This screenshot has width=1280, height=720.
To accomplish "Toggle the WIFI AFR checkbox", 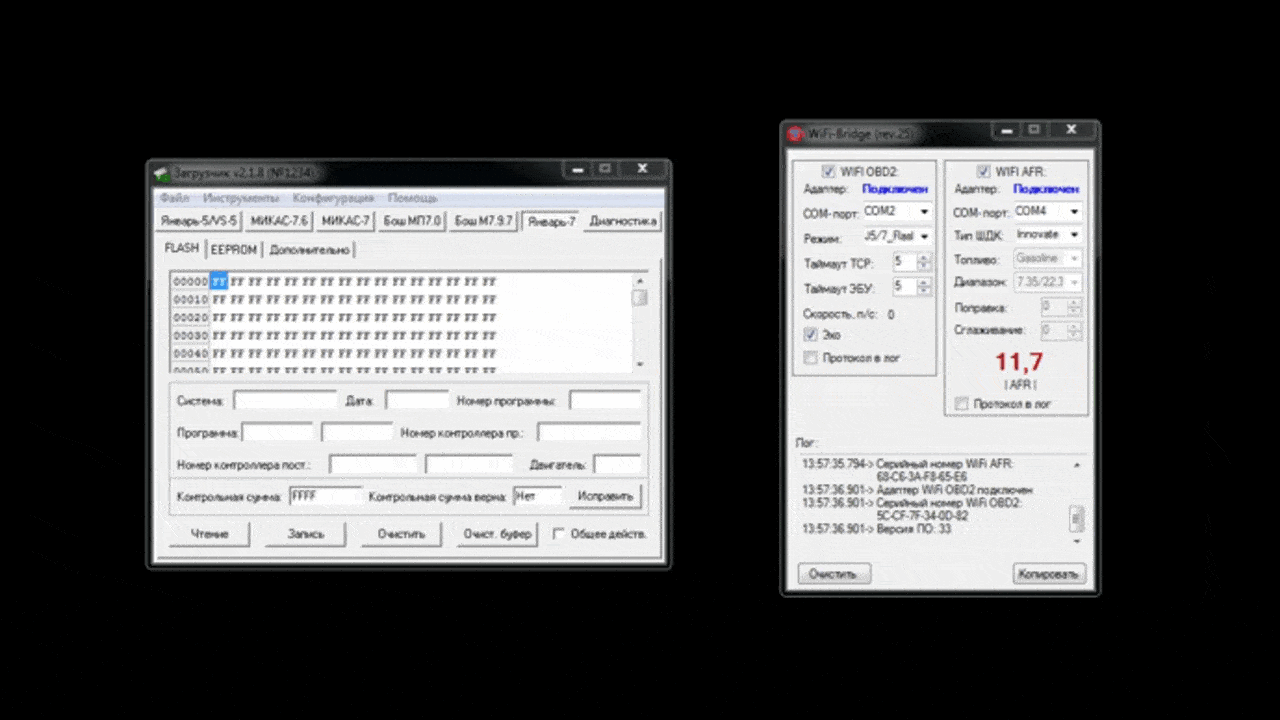I will 983,171.
